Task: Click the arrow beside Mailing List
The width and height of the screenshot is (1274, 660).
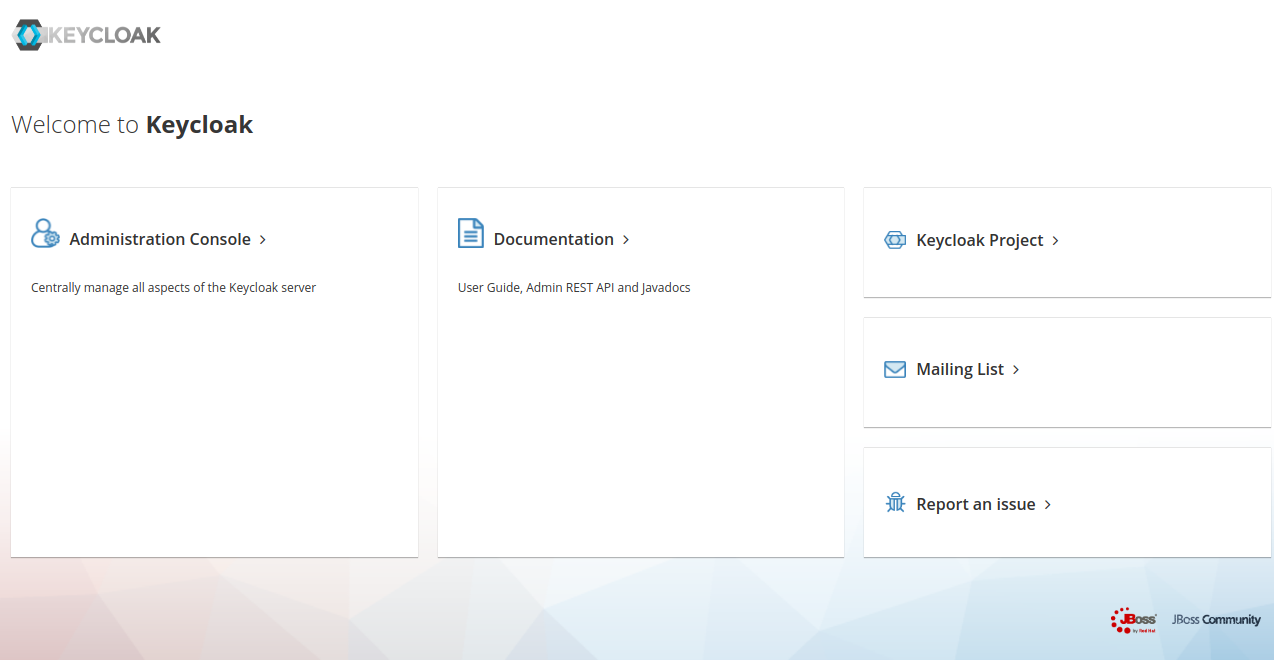Action: coord(1016,369)
